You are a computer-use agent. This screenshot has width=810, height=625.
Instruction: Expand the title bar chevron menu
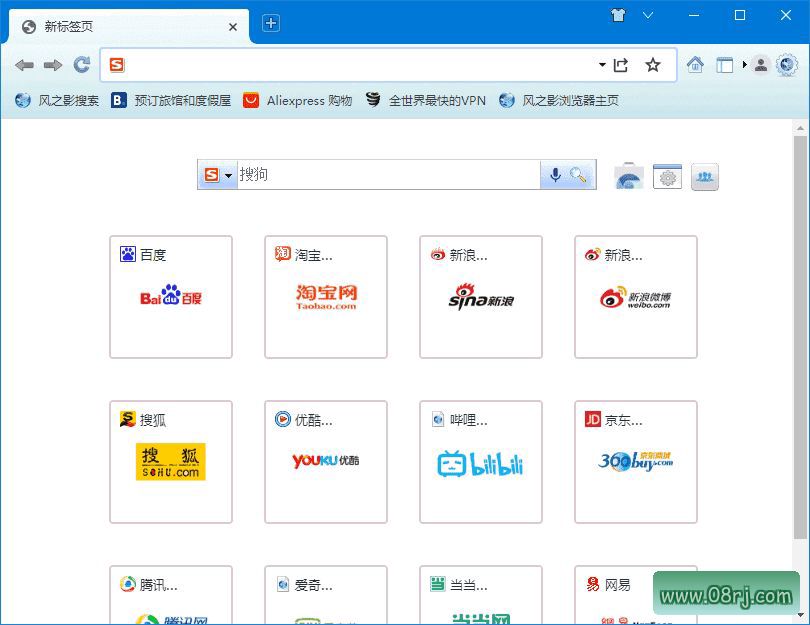pos(648,15)
